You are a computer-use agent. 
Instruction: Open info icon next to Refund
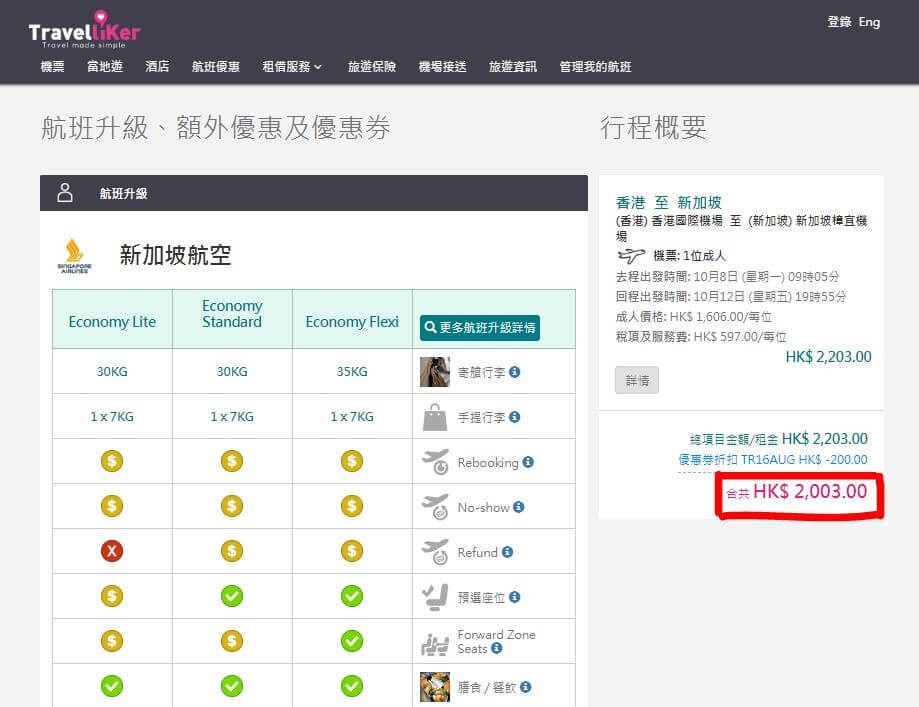508,552
